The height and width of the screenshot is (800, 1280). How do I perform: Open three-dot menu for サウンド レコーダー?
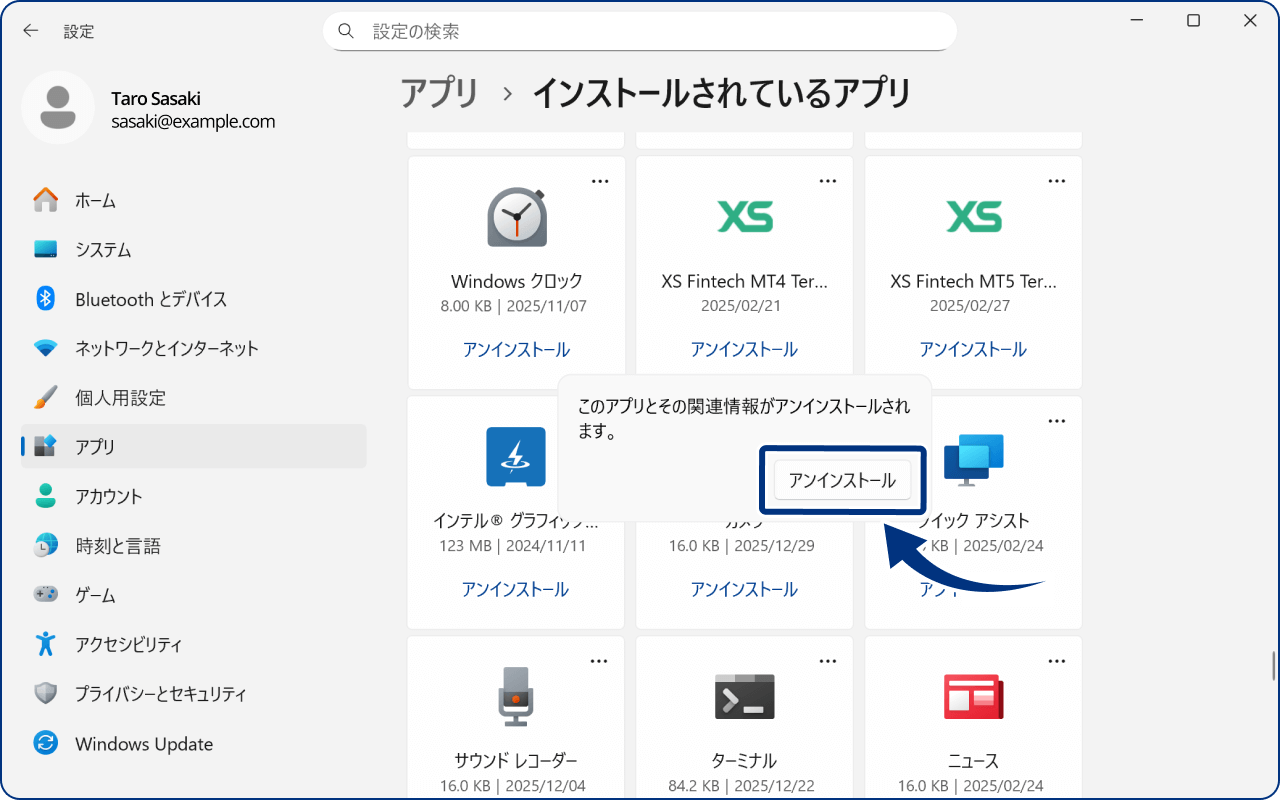click(600, 661)
